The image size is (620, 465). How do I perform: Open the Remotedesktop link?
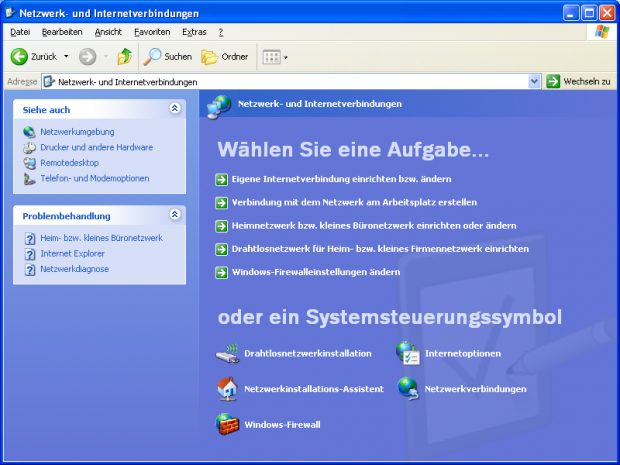click(x=69, y=163)
